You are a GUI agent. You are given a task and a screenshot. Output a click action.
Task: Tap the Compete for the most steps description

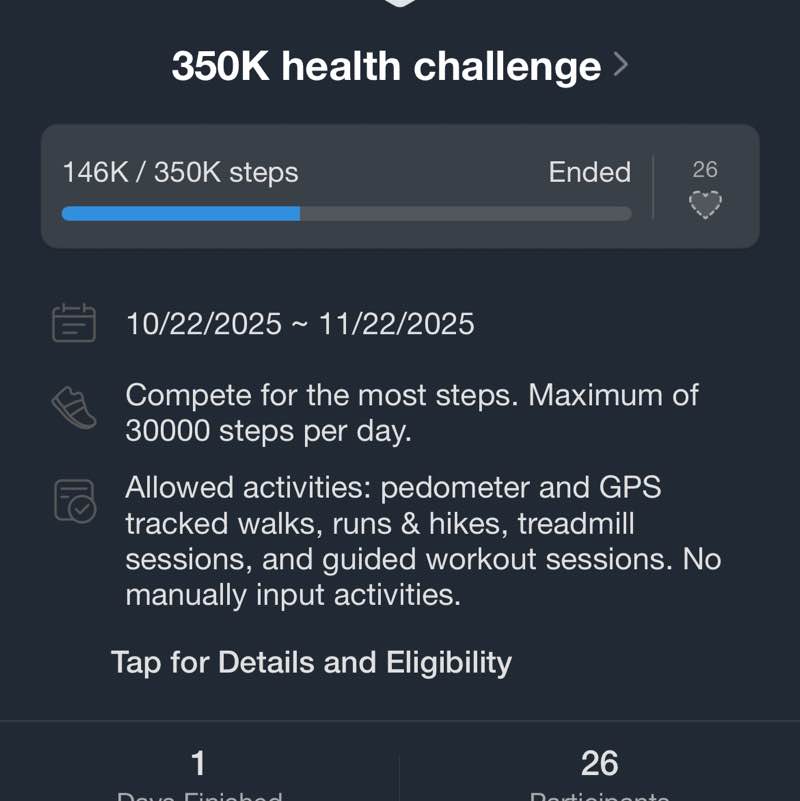[412, 412]
